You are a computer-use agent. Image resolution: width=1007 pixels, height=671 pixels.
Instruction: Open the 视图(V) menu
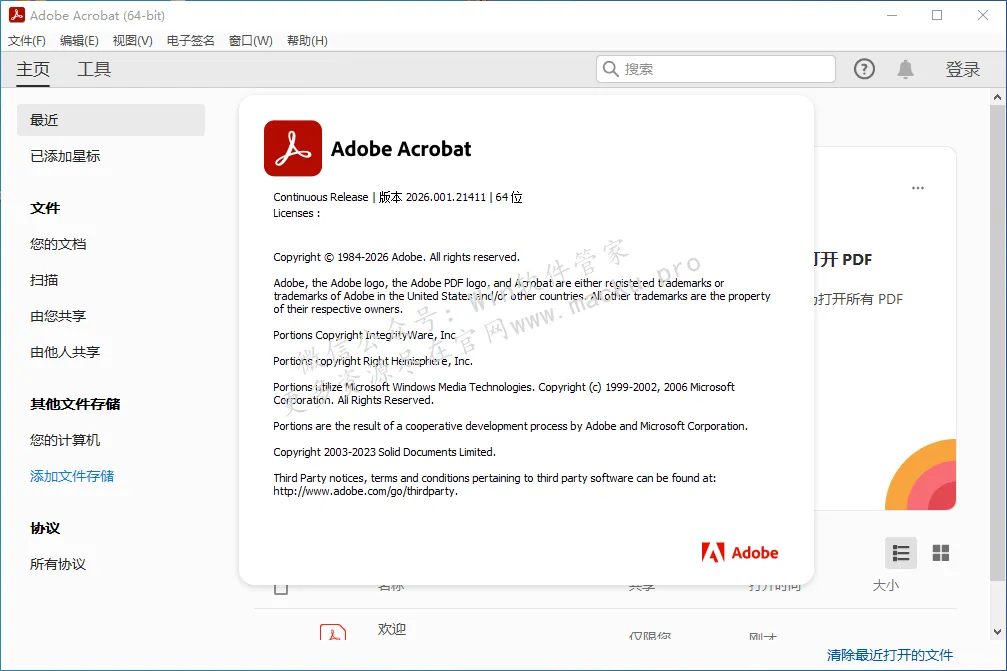click(132, 40)
